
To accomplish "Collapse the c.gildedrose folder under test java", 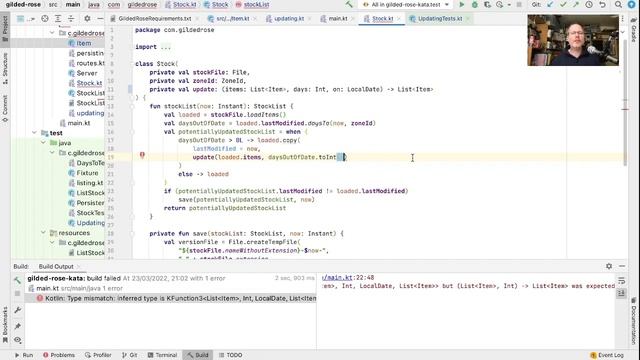I will pyautogui.click(x=52, y=153).
